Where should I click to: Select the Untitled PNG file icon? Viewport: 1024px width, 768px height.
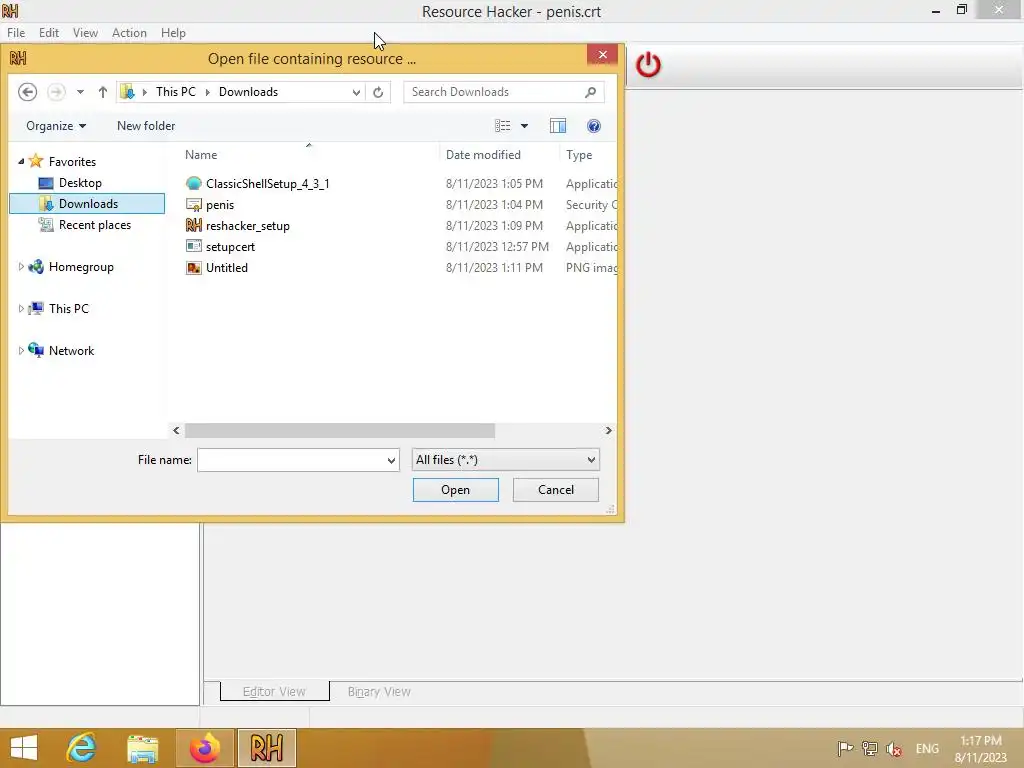point(193,267)
